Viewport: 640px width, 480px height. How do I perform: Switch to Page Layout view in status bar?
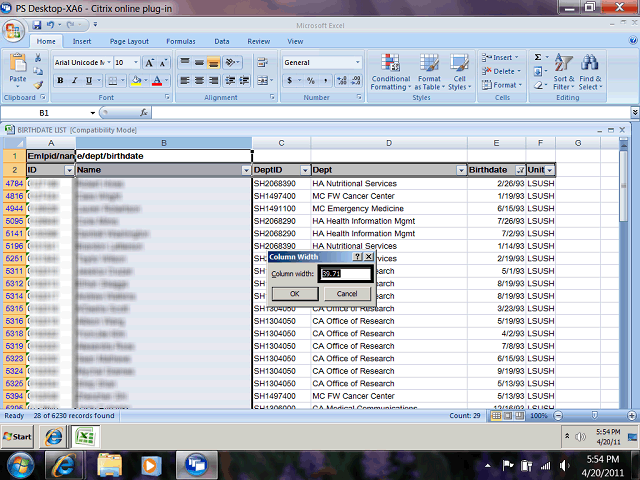click(x=507, y=416)
